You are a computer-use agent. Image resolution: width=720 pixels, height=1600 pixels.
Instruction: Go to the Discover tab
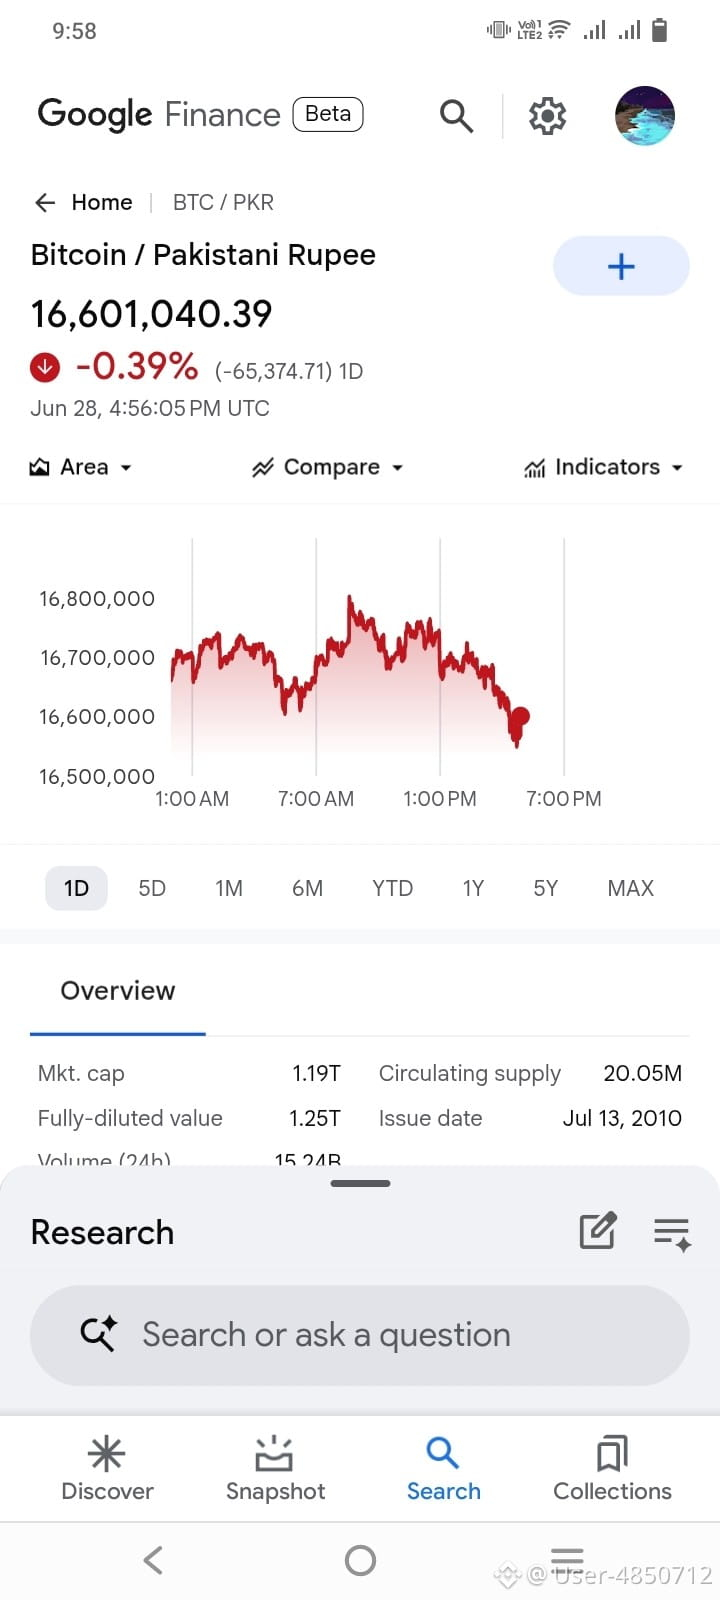point(107,1469)
